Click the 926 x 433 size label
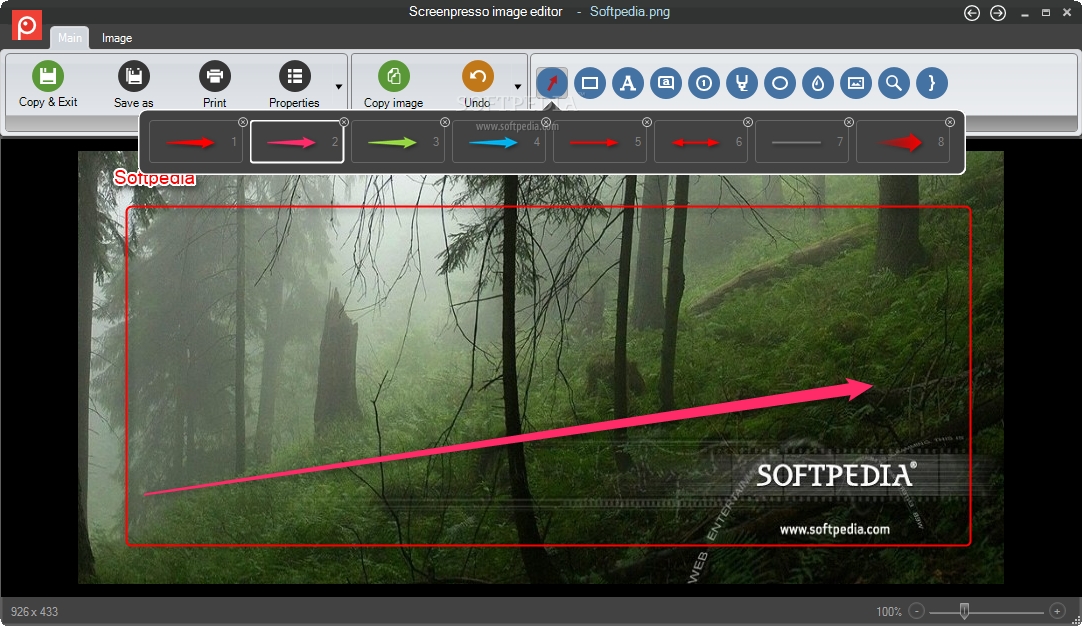 pos(35,612)
